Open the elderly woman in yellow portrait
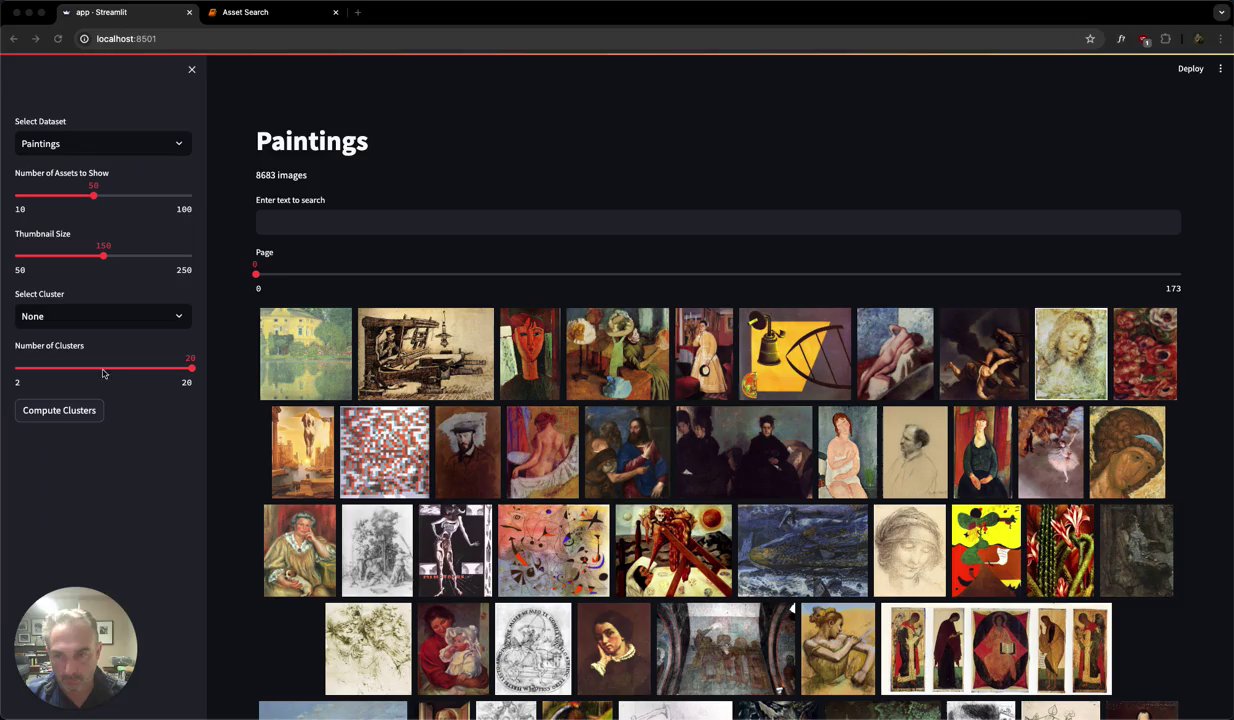 point(300,551)
